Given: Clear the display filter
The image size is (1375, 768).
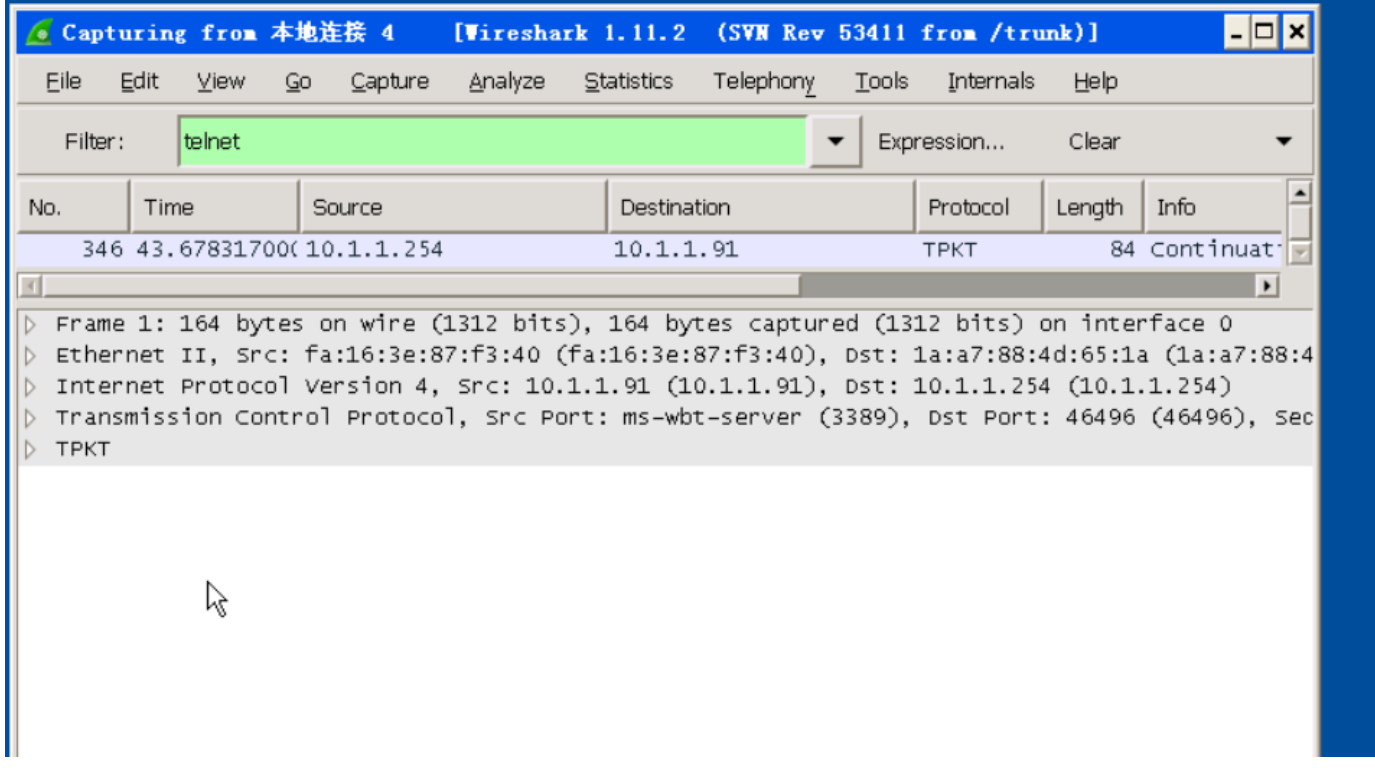Looking at the screenshot, I should pyautogui.click(x=1094, y=142).
